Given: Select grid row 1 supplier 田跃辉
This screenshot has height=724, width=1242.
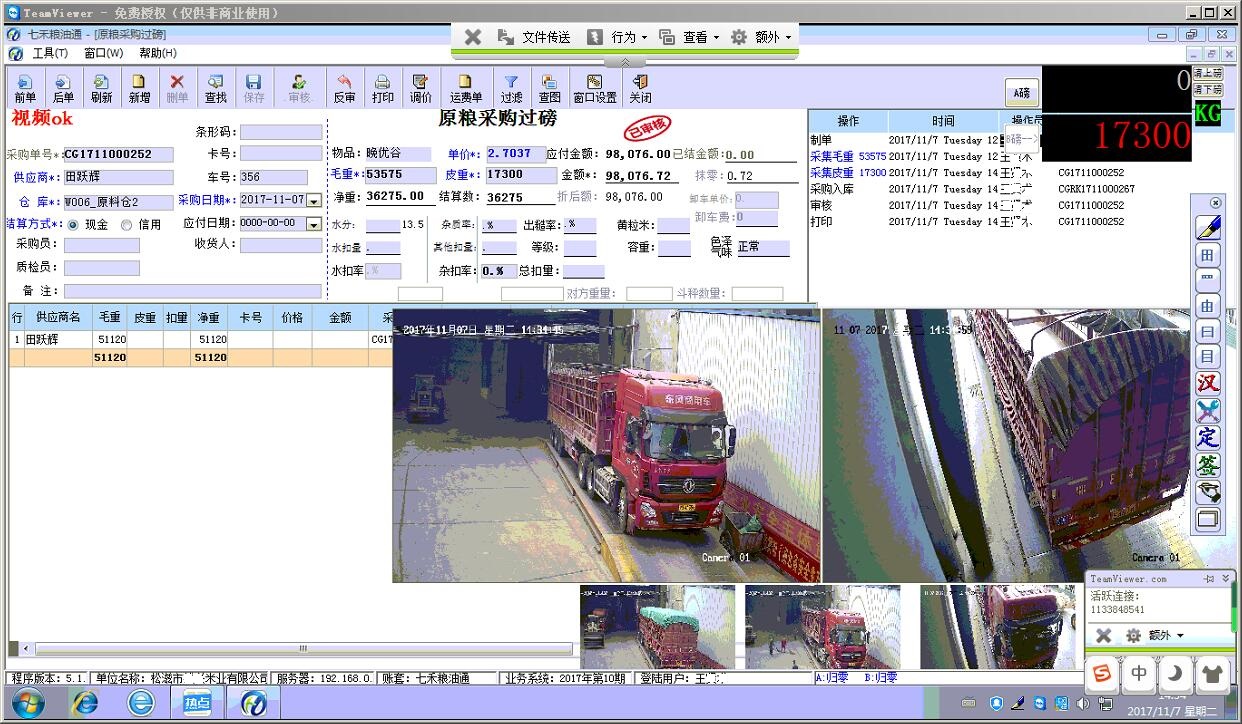Looking at the screenshot, I should [59, 340].
